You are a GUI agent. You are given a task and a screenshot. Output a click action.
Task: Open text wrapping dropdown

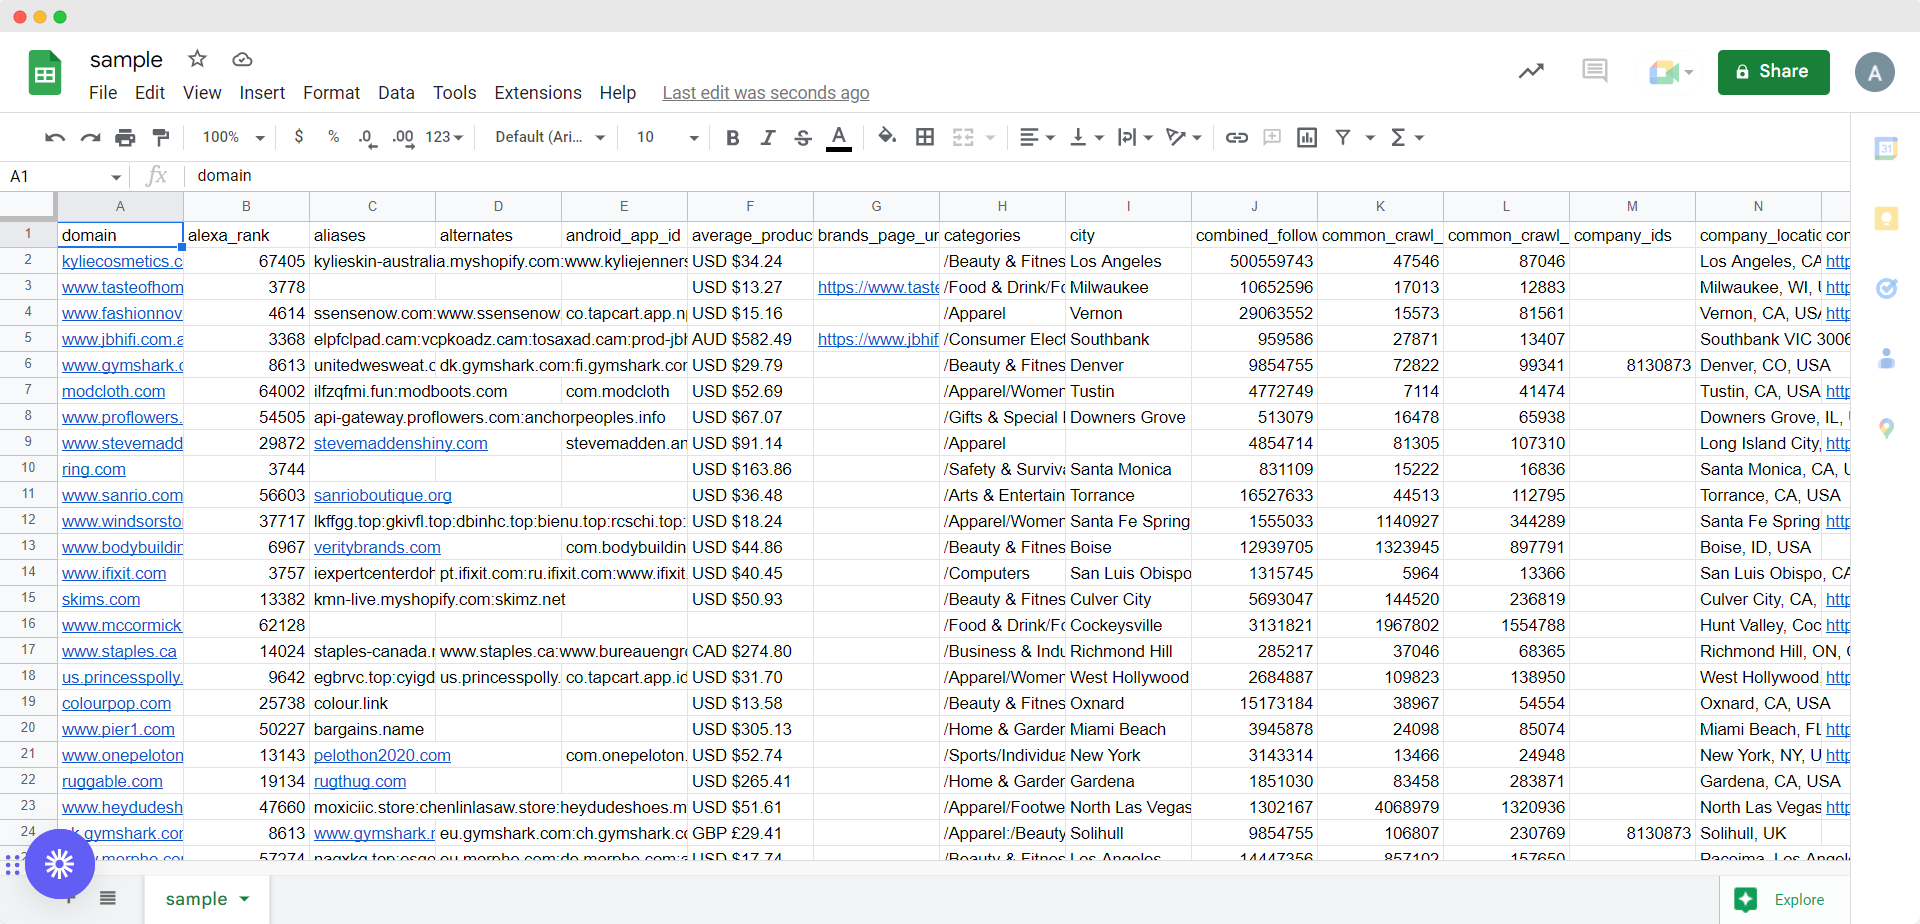(x=1135, y=137)
